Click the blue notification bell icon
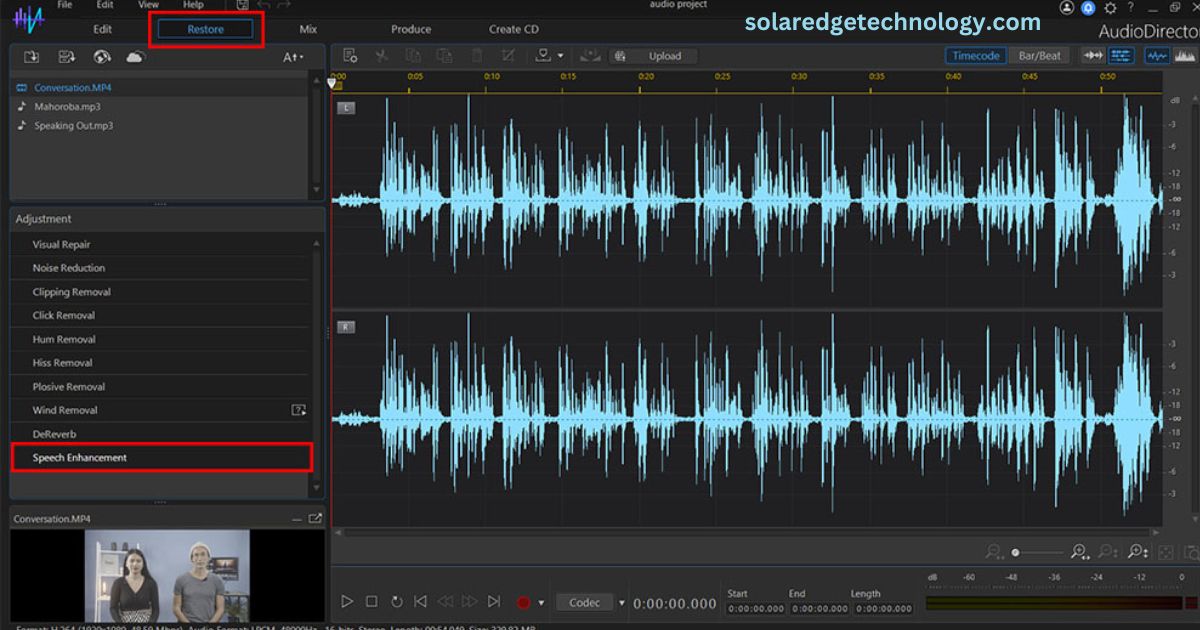The image size is (1200, 630). (x=1088, y=7)
